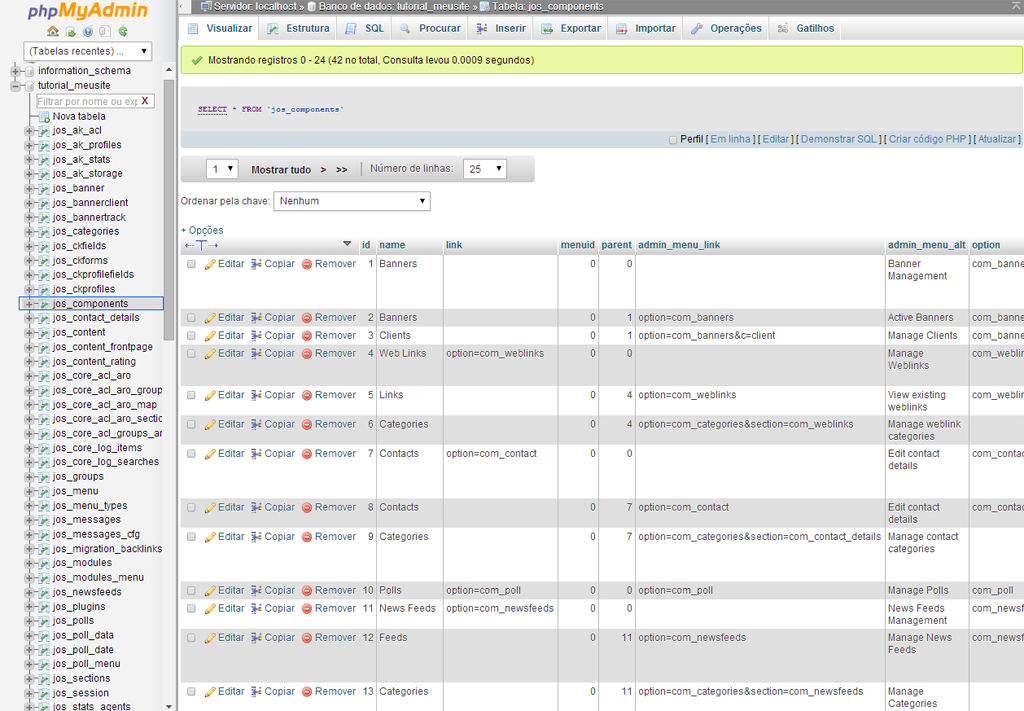Screen dimensions: 1024x711
Task: Switch to the Estrutura tab
Action: pos(299,29)
